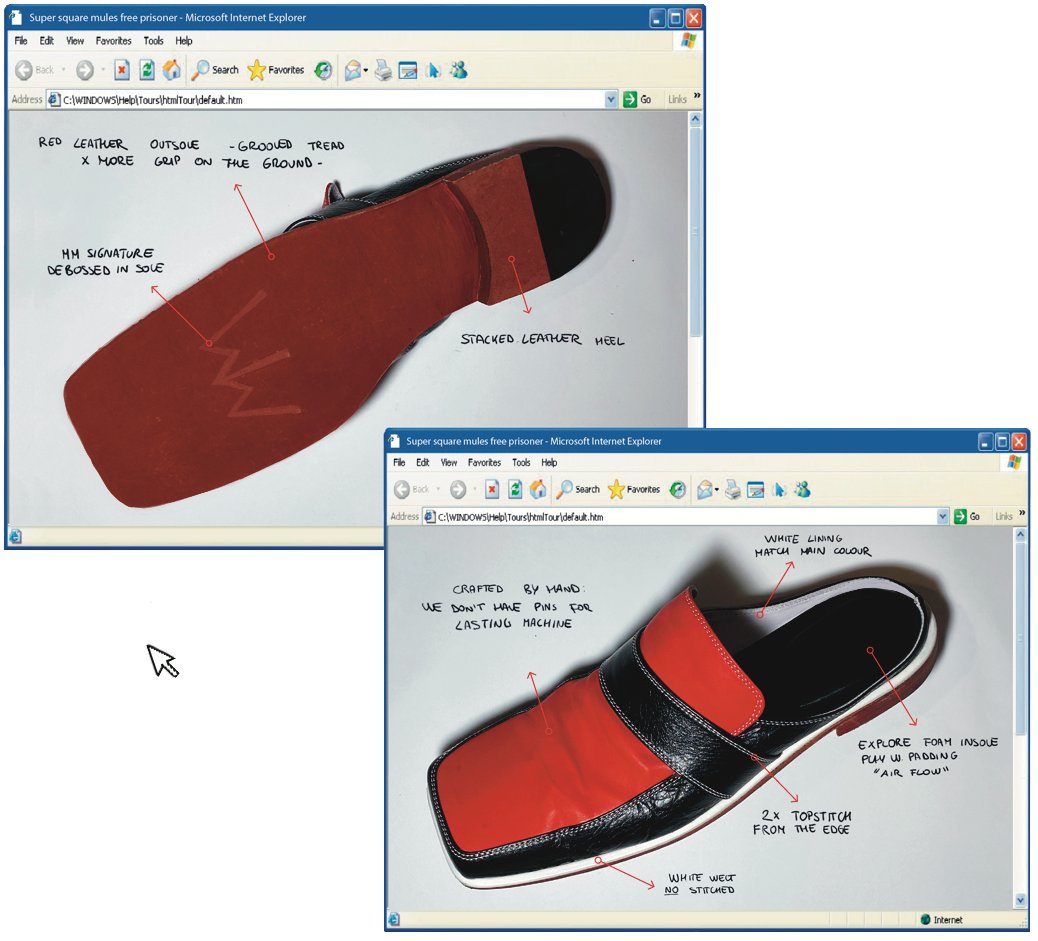The width and height of the screenshot is (1038, 941).
Task: Click Print icon in upper window toolbar
Action: pos(383,70)
